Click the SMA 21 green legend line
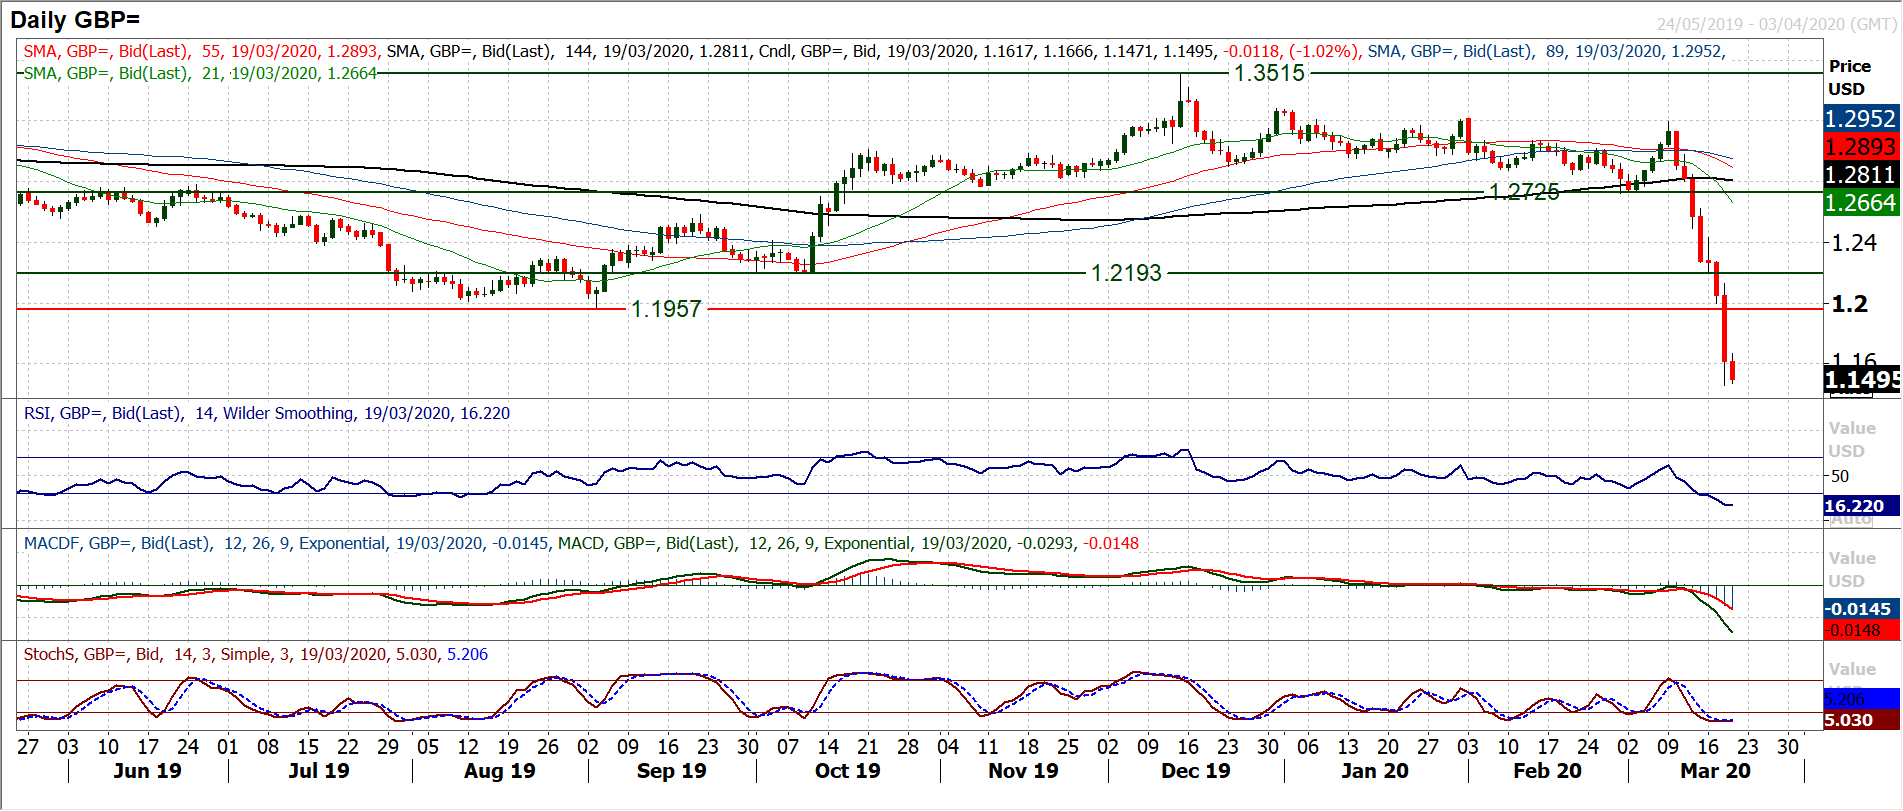This screenshot has width=1903, height=811. coord(200,73)
